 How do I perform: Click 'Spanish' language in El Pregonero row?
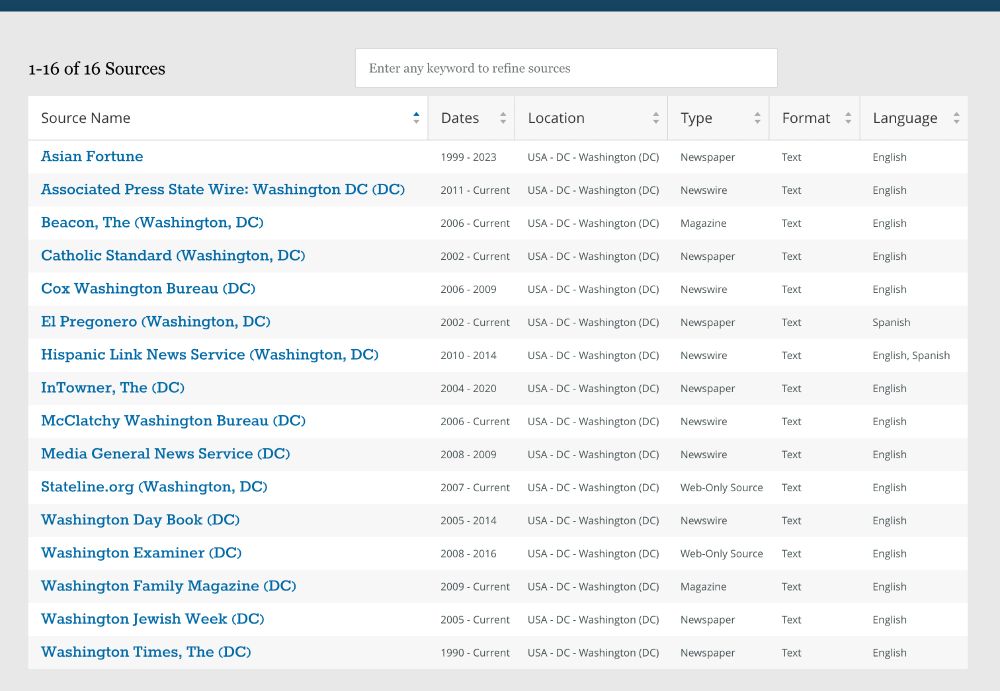coord(891,322)
